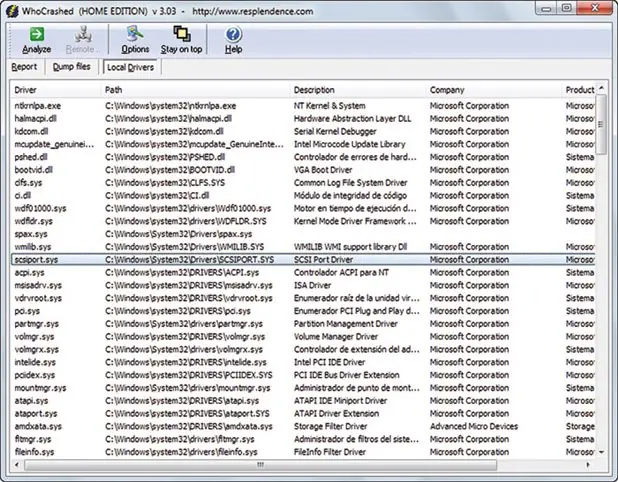Sort by the Company column header
Viewport: 618px width, 482px height.
point(494,90)
